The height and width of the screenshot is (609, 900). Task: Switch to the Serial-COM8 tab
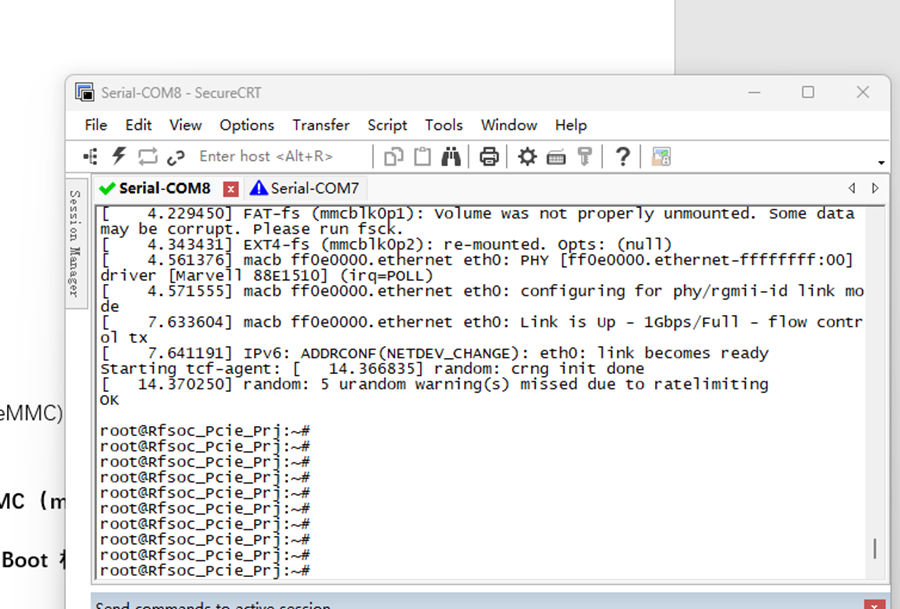(164, 188)
